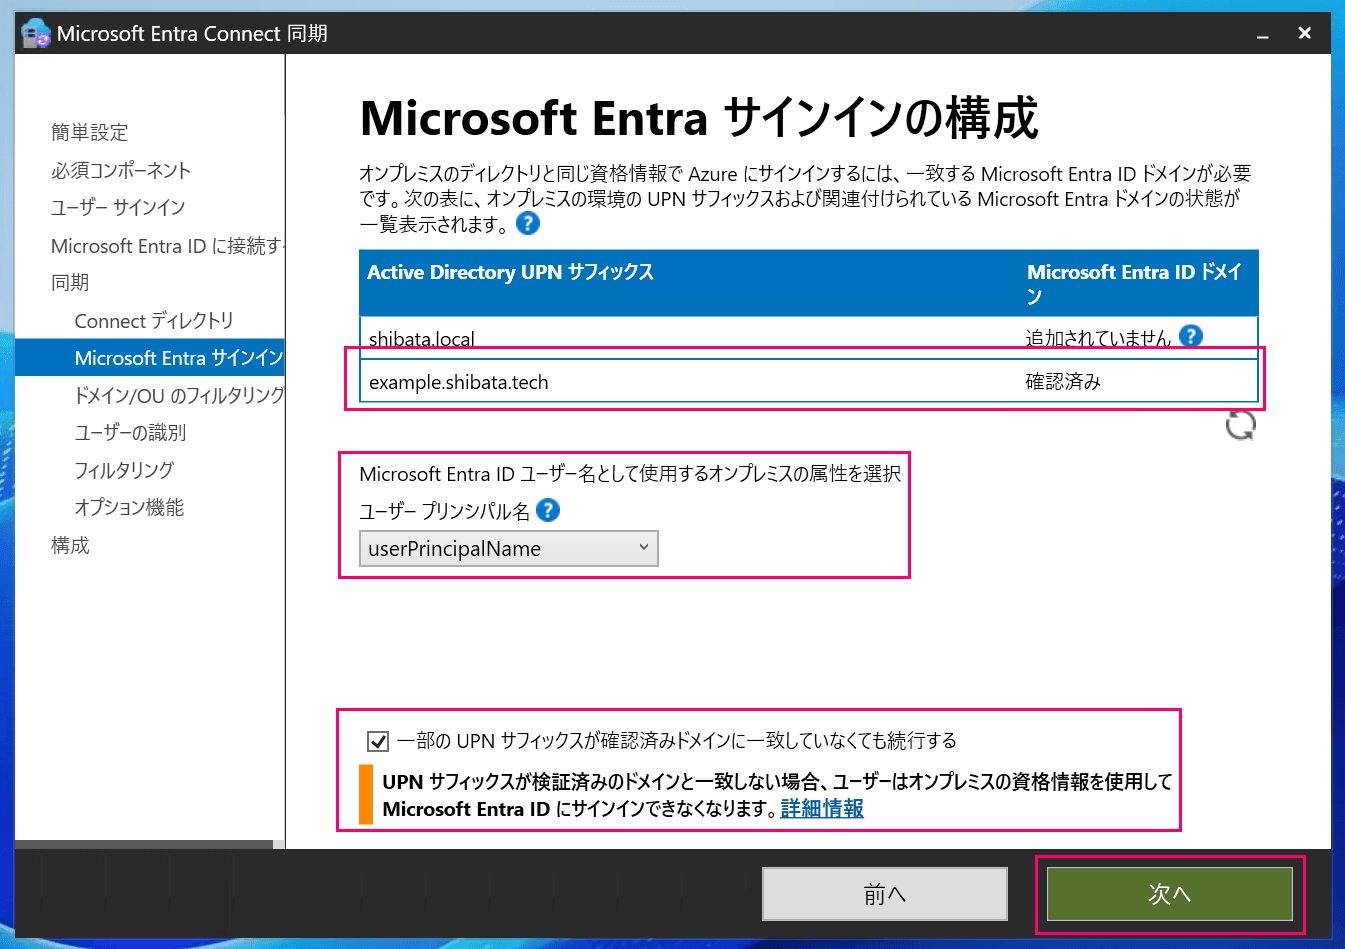The height and width of the screenshot is (949, 1345).
Task: Click the 確認済み status cell
Action: pos(1063,381)
